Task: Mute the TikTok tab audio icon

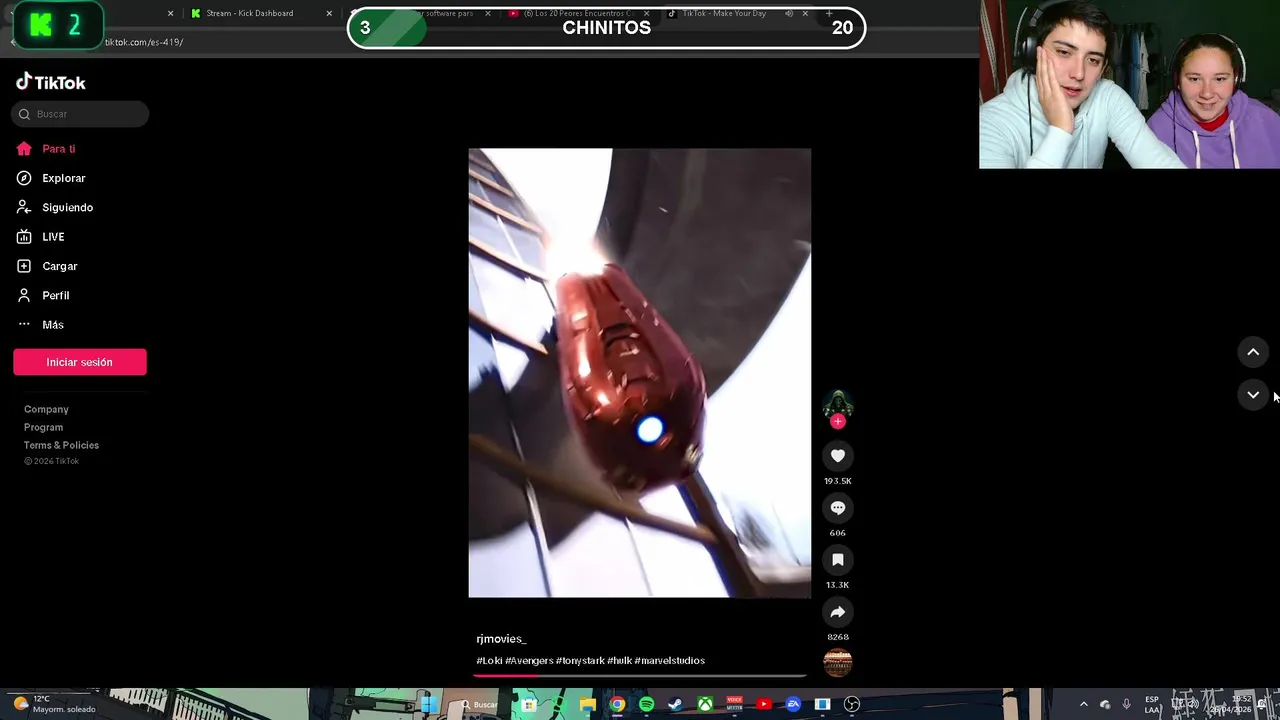Action: point(789,13)
